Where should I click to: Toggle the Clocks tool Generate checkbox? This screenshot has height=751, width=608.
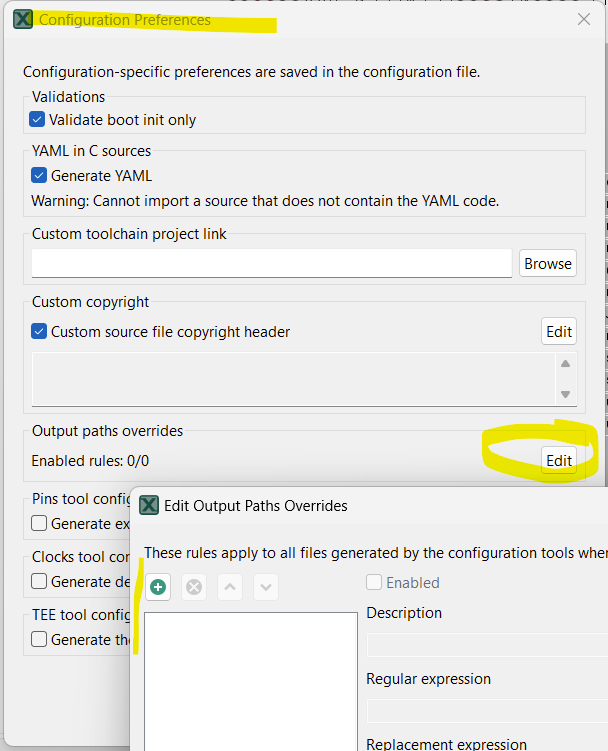coord(39,581)
